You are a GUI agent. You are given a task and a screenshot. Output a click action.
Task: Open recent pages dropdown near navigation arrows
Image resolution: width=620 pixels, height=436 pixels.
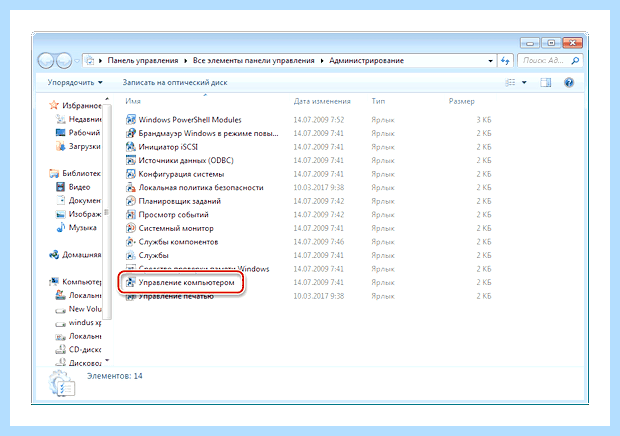[77, 60]
